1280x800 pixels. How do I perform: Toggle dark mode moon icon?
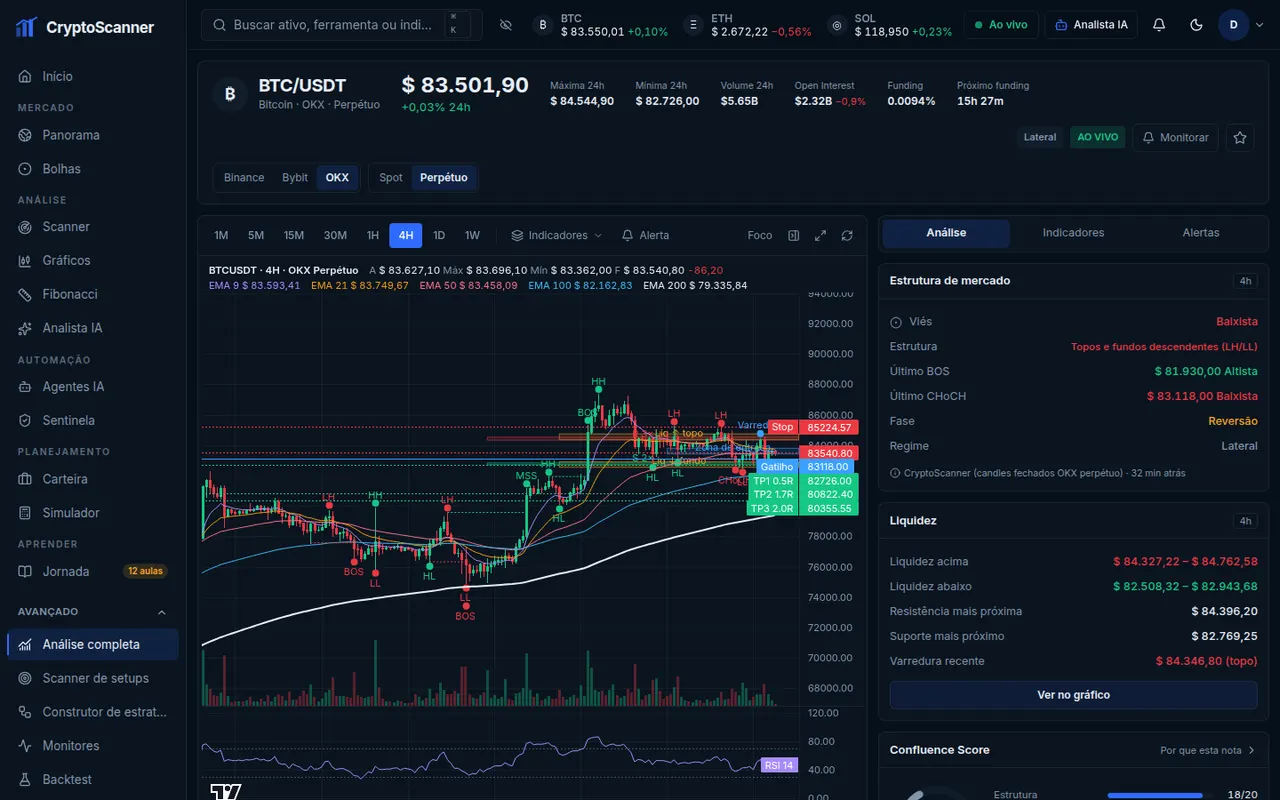[1196, 25]
